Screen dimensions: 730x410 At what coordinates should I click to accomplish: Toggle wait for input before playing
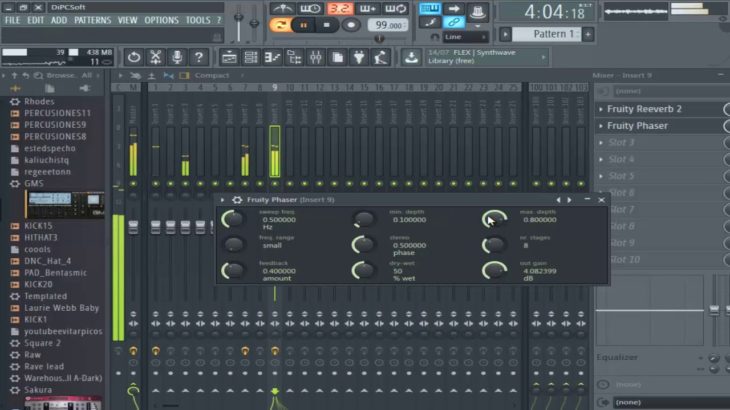click(x=310, y=8)
